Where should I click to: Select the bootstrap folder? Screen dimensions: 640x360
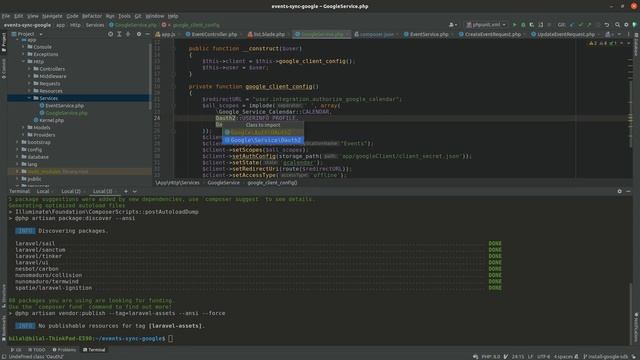[39, 142]
